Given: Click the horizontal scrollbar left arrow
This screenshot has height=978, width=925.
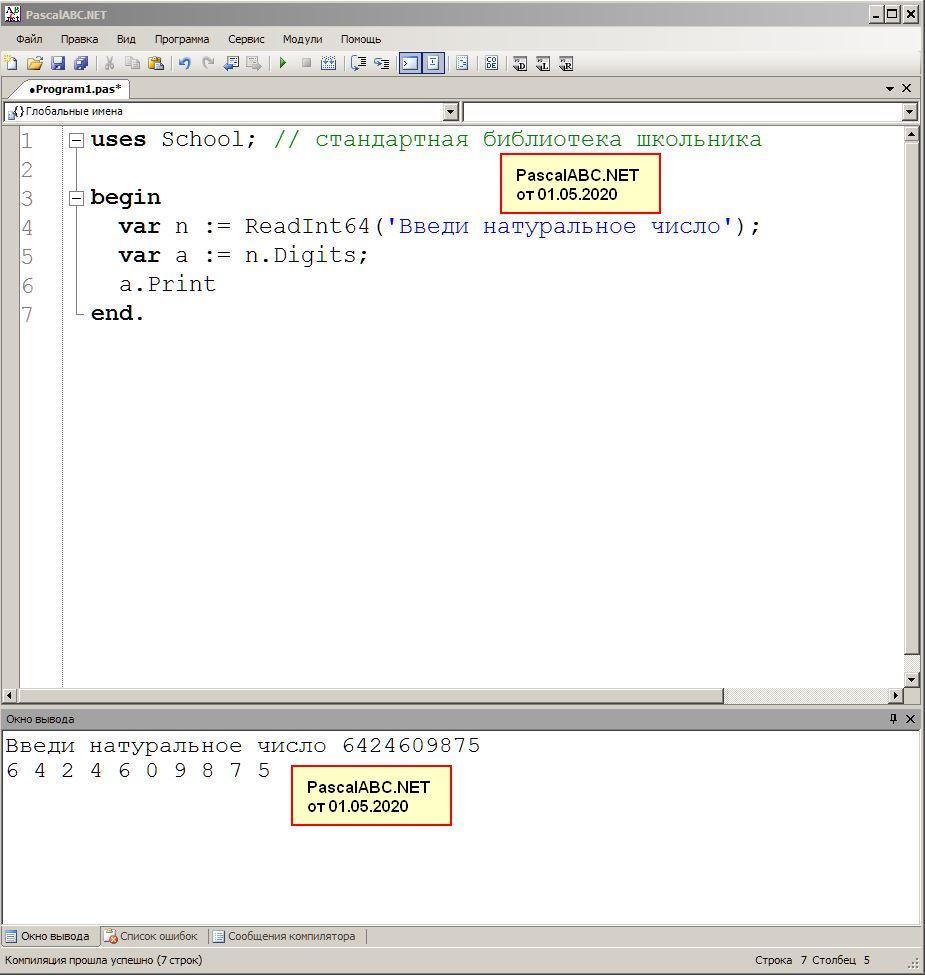Looking at the screenshot, I should coord(9,695).
